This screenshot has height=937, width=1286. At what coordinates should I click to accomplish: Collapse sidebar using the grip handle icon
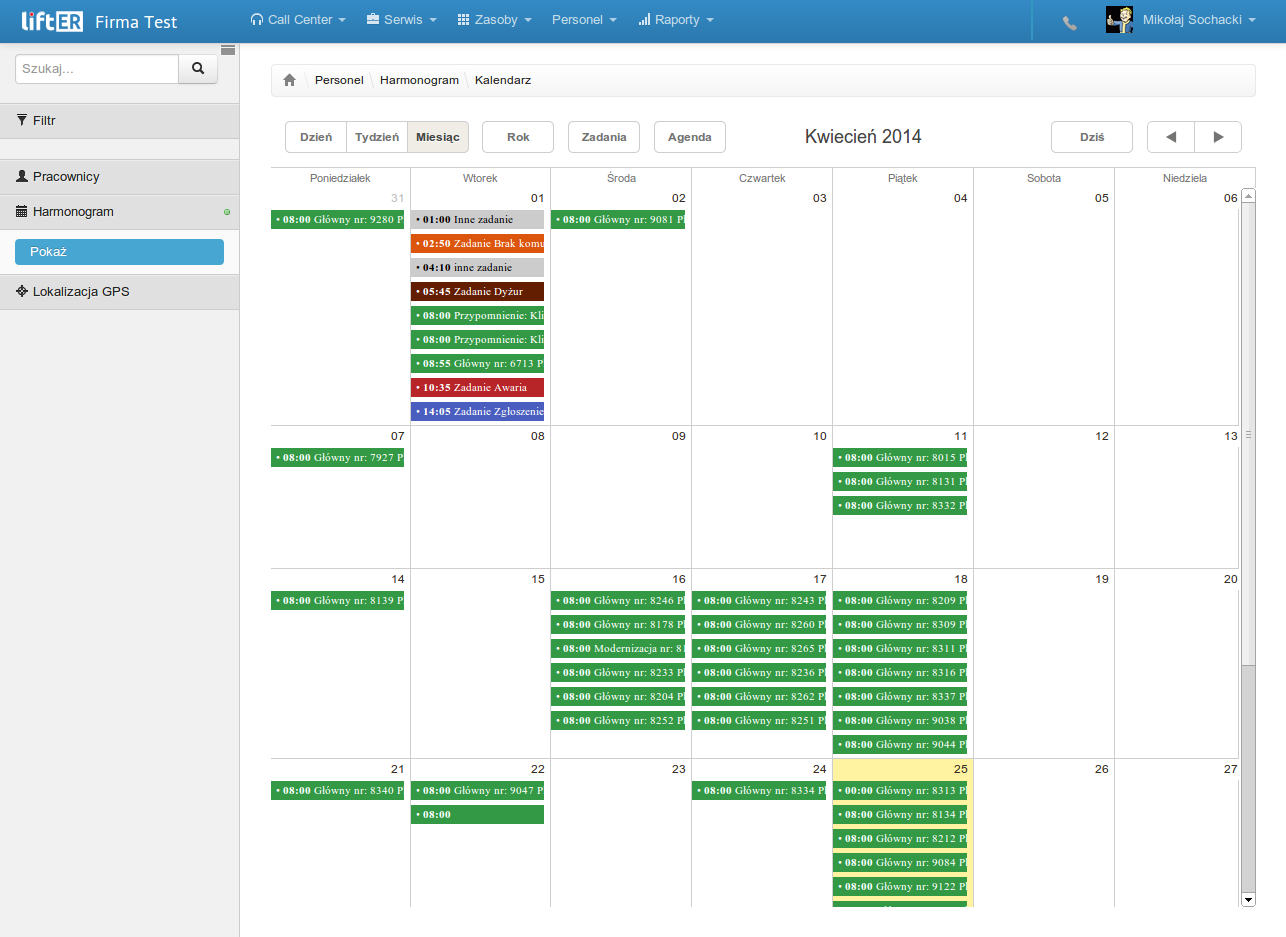click(227, 49)
